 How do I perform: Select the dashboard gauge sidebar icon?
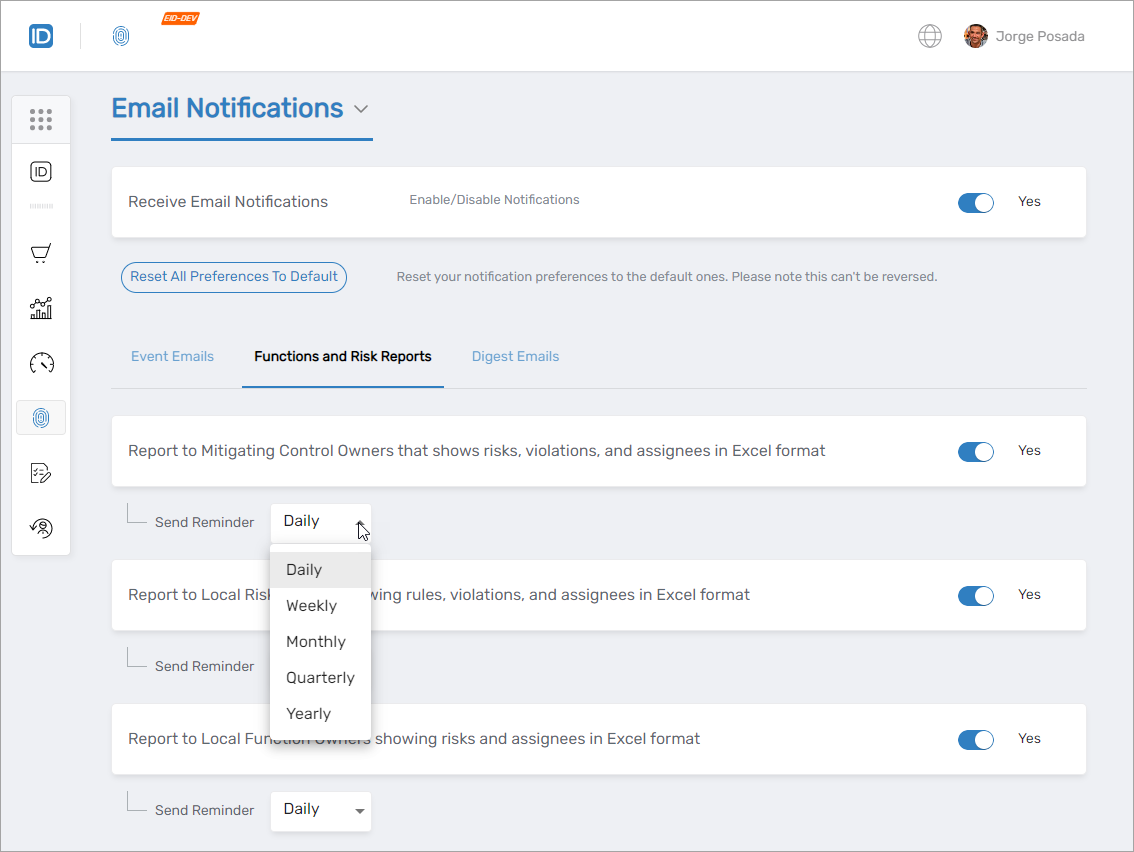pos(41,363)
